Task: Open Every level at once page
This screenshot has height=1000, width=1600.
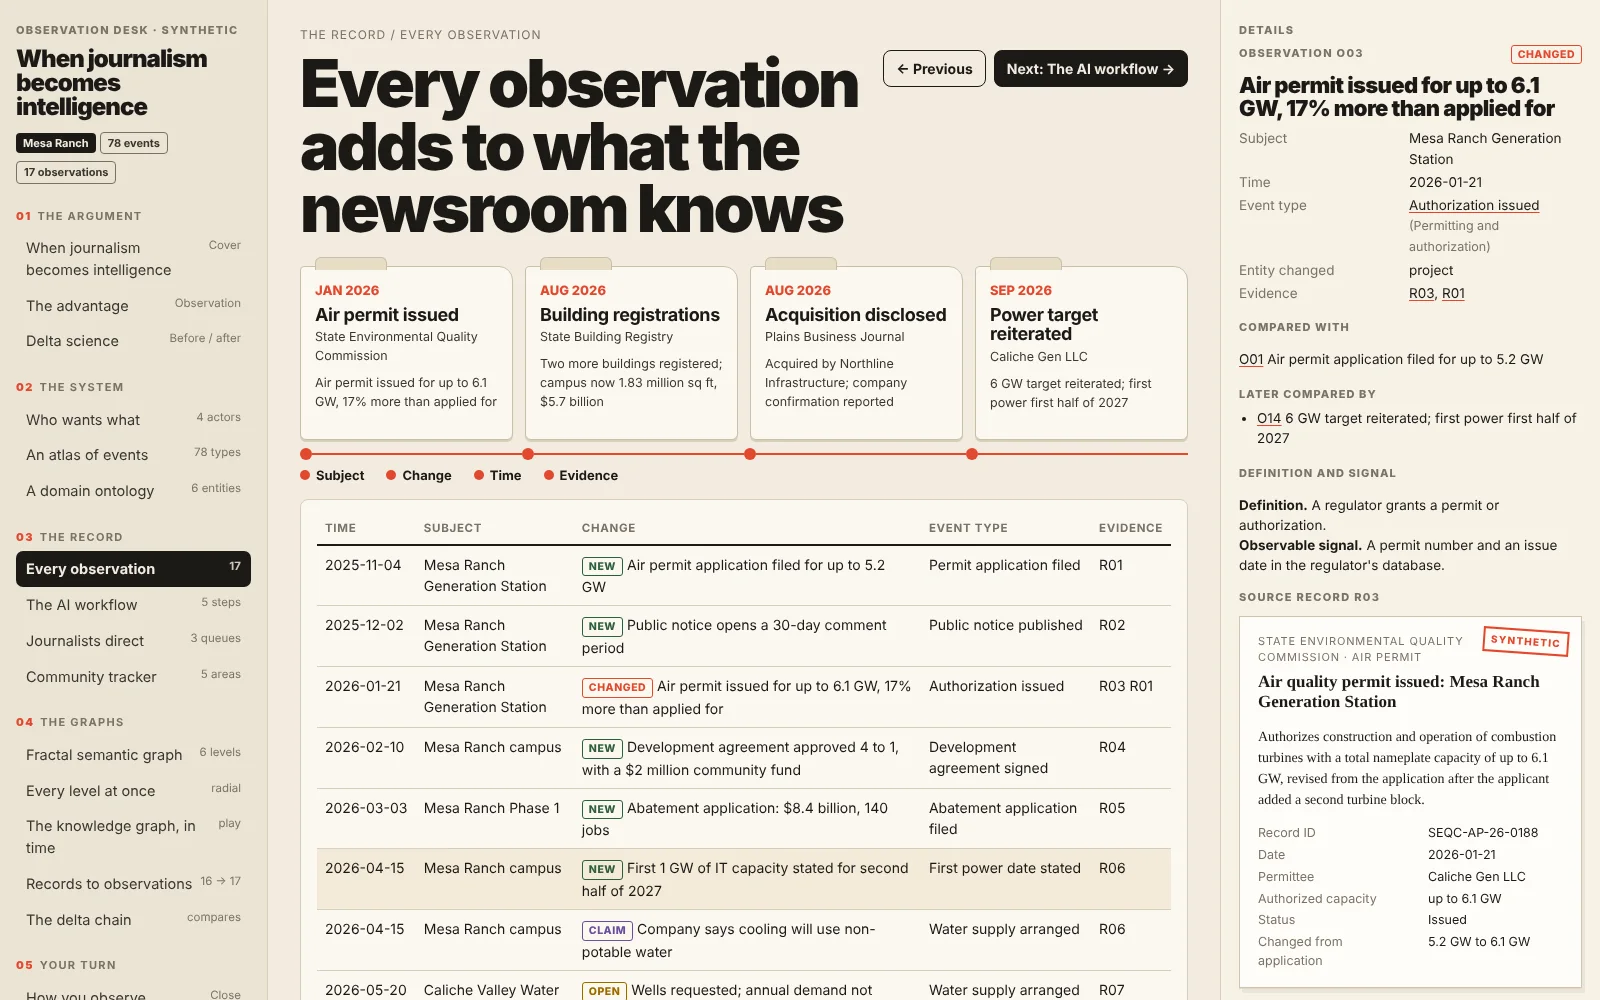Action: point(133,791)
